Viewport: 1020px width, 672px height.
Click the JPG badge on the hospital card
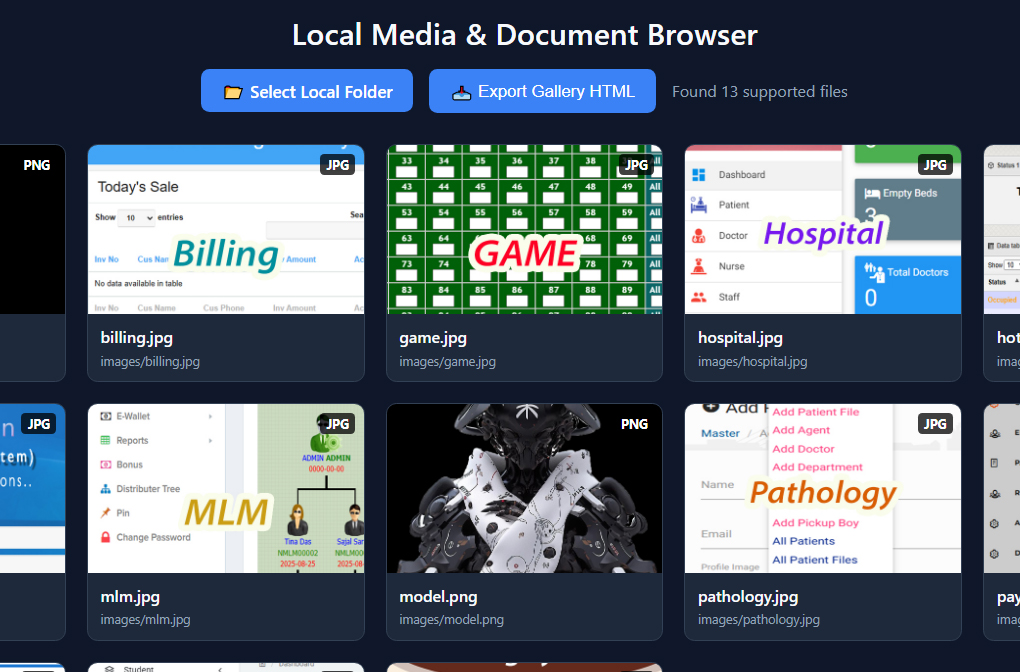935,165
